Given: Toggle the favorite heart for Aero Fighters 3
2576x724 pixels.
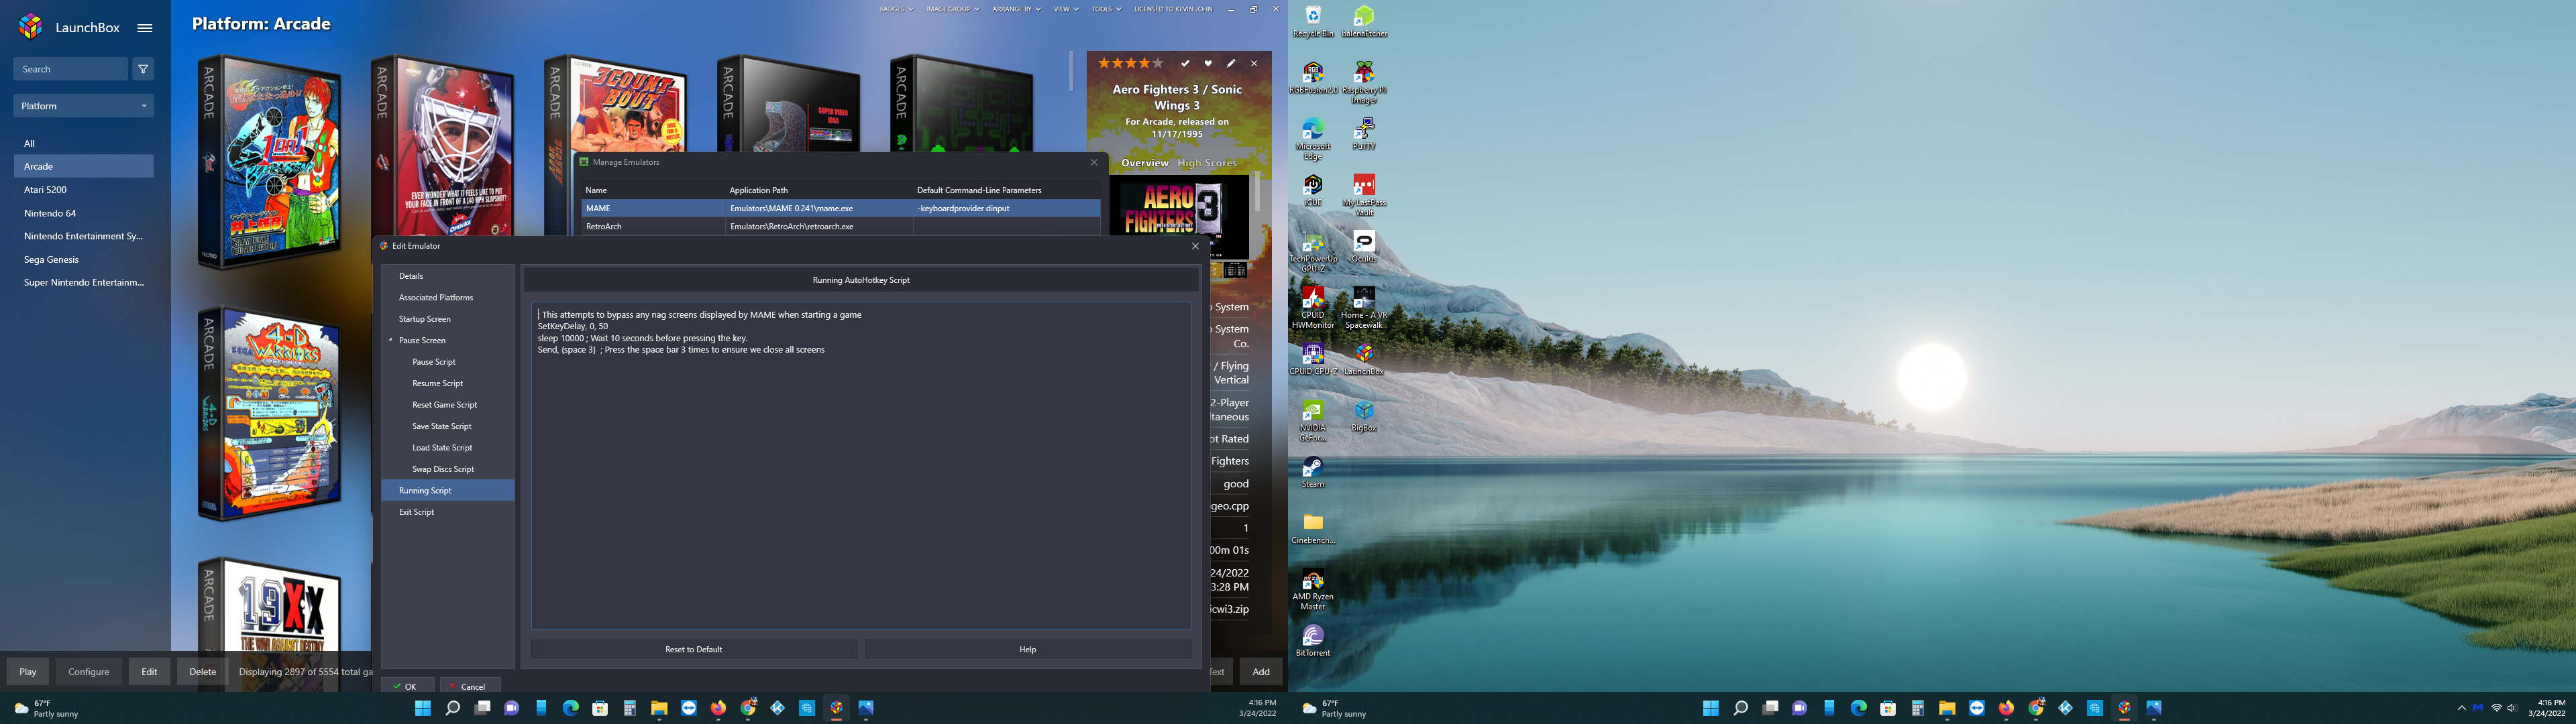Looking at the screenshot, I should (x=1208, y=63).
